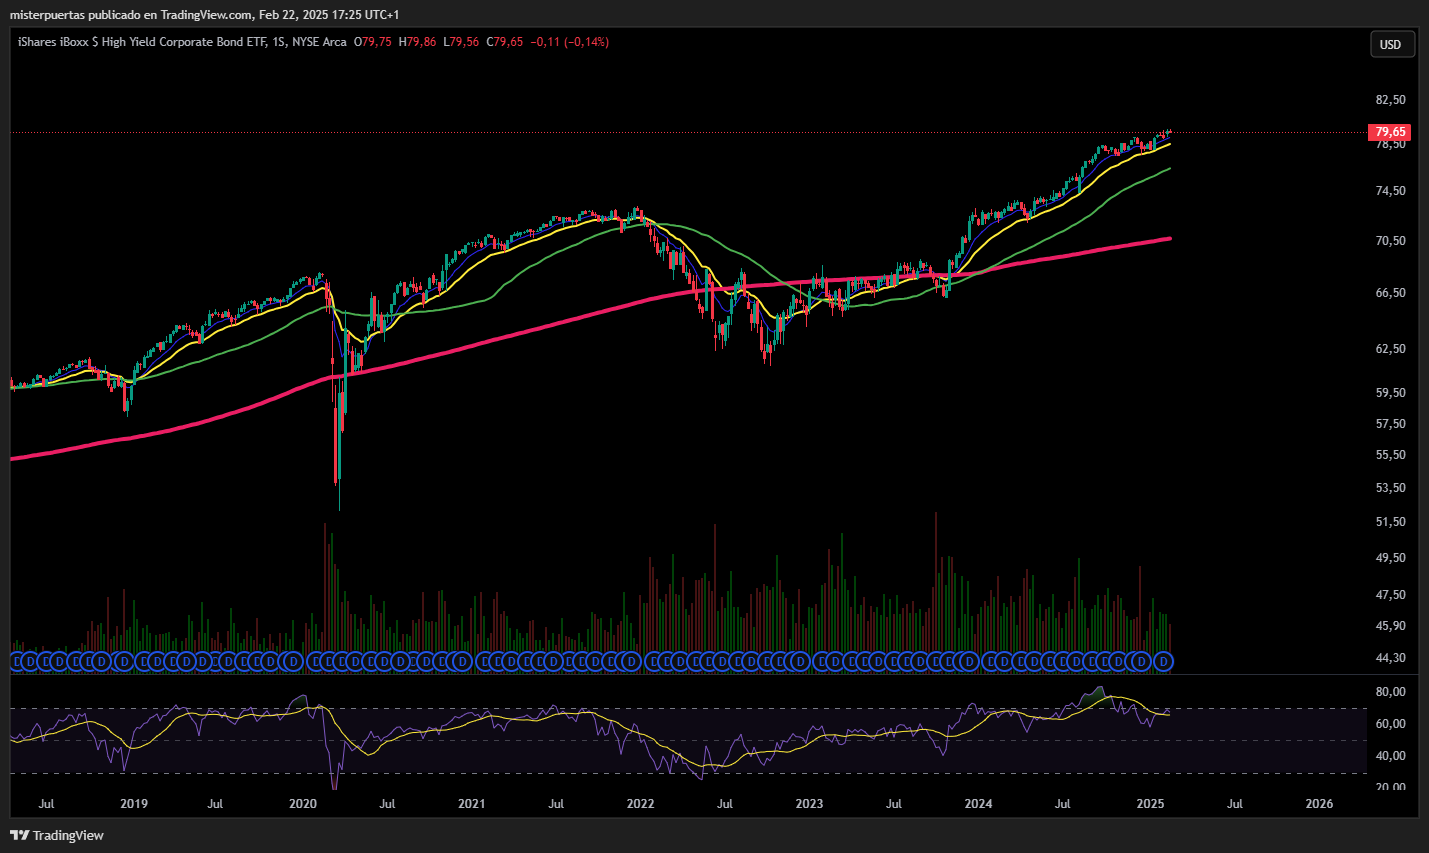Click the change value −0,11 (−0,14%)

[569, 42]
